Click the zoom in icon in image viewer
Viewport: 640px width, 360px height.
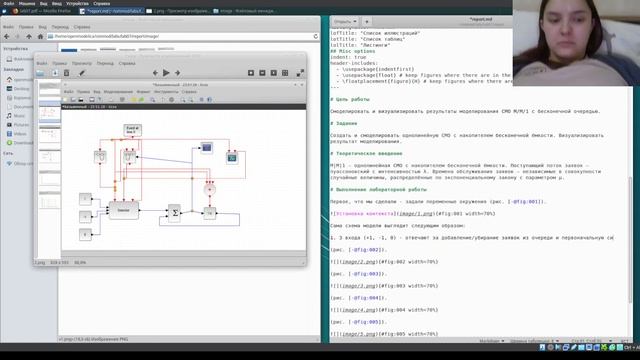pyautogui.click(x=251, y=73)
